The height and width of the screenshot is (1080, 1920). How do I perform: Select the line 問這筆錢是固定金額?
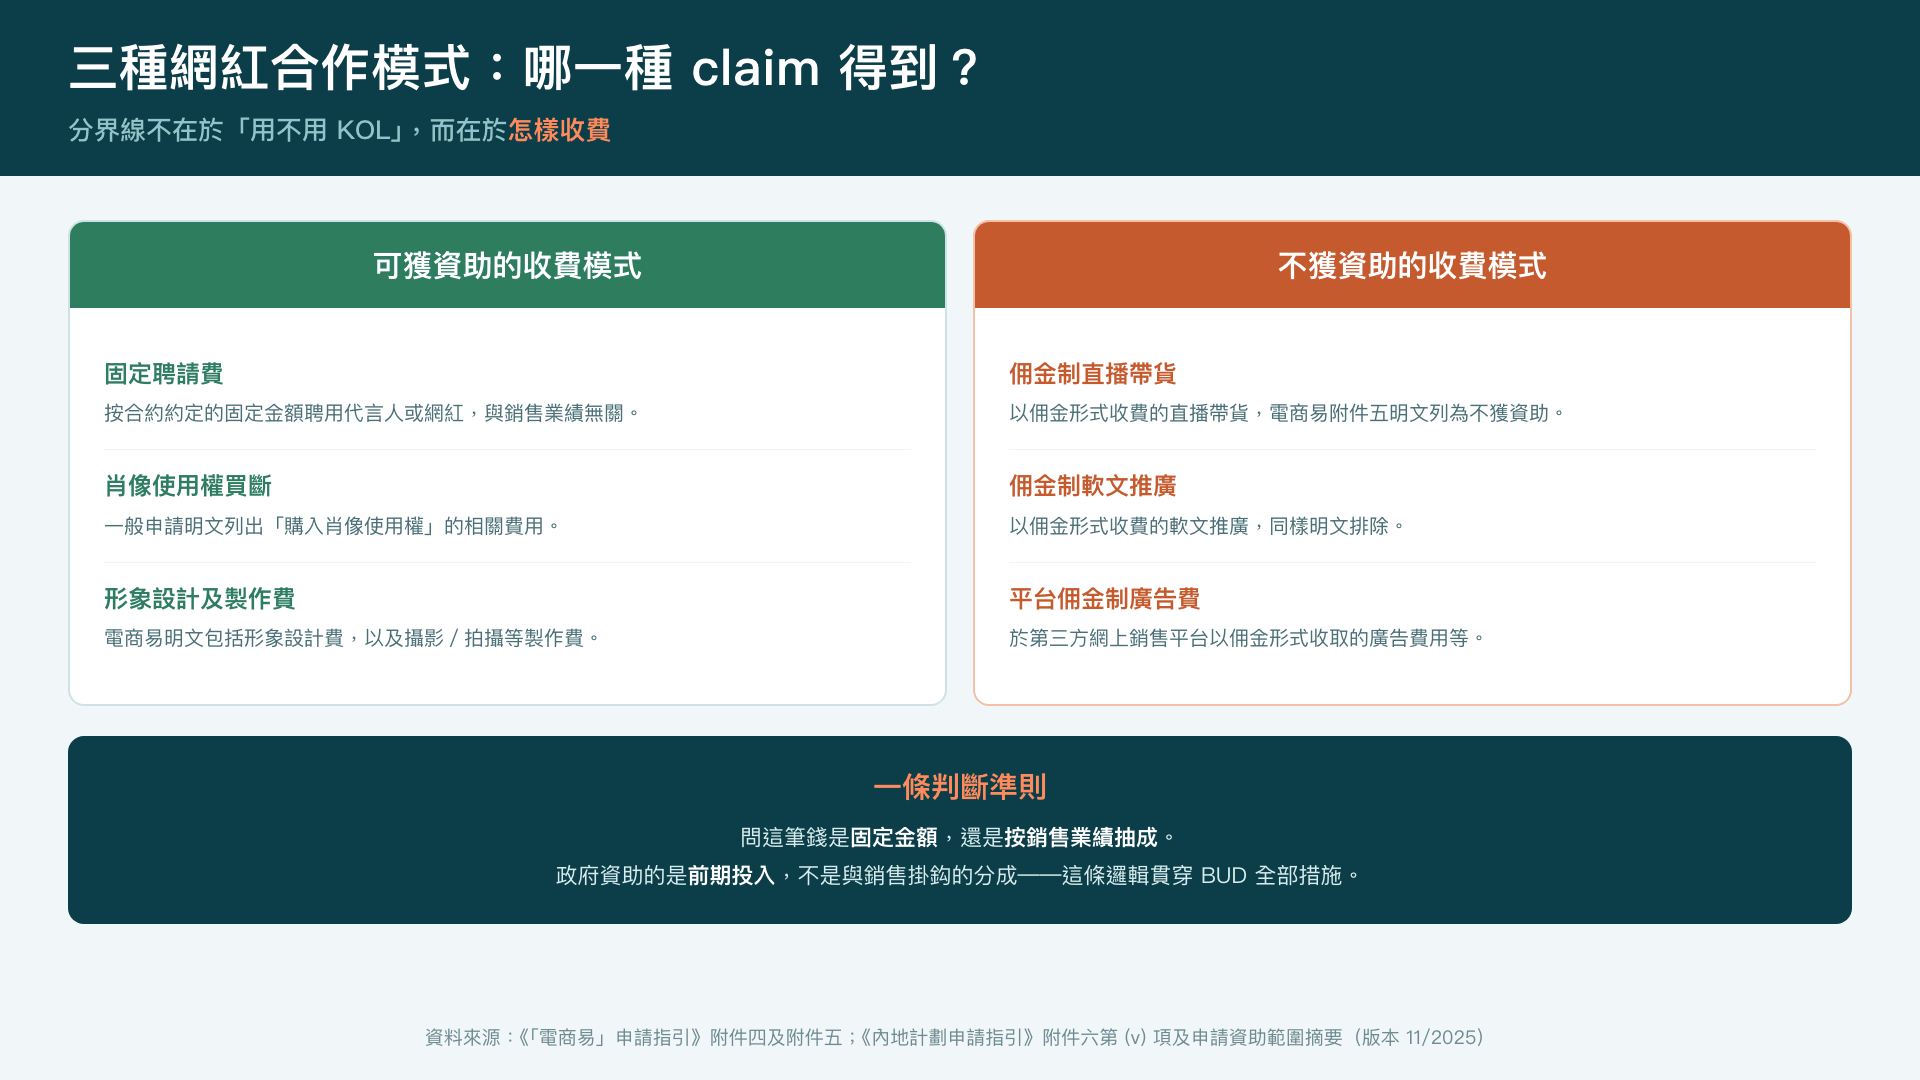[x=960, y=837]
